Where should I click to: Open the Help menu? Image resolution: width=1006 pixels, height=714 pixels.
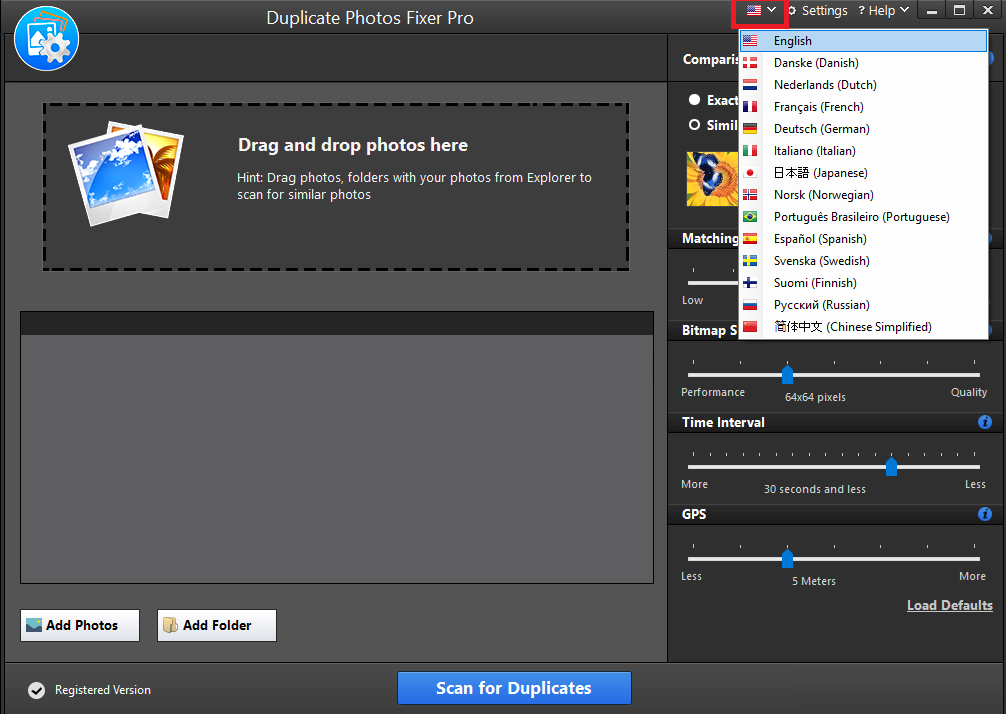pyautogui.click(x=883, y=11)
